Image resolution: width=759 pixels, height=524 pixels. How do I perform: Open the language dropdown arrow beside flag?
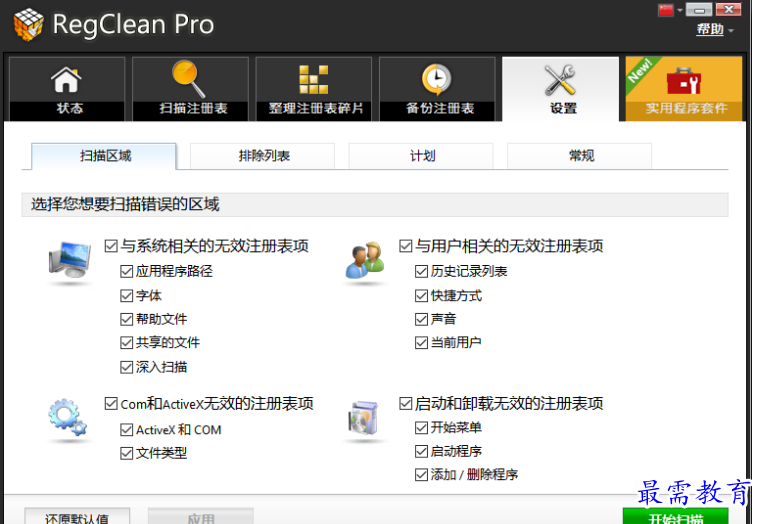point(680,10)
